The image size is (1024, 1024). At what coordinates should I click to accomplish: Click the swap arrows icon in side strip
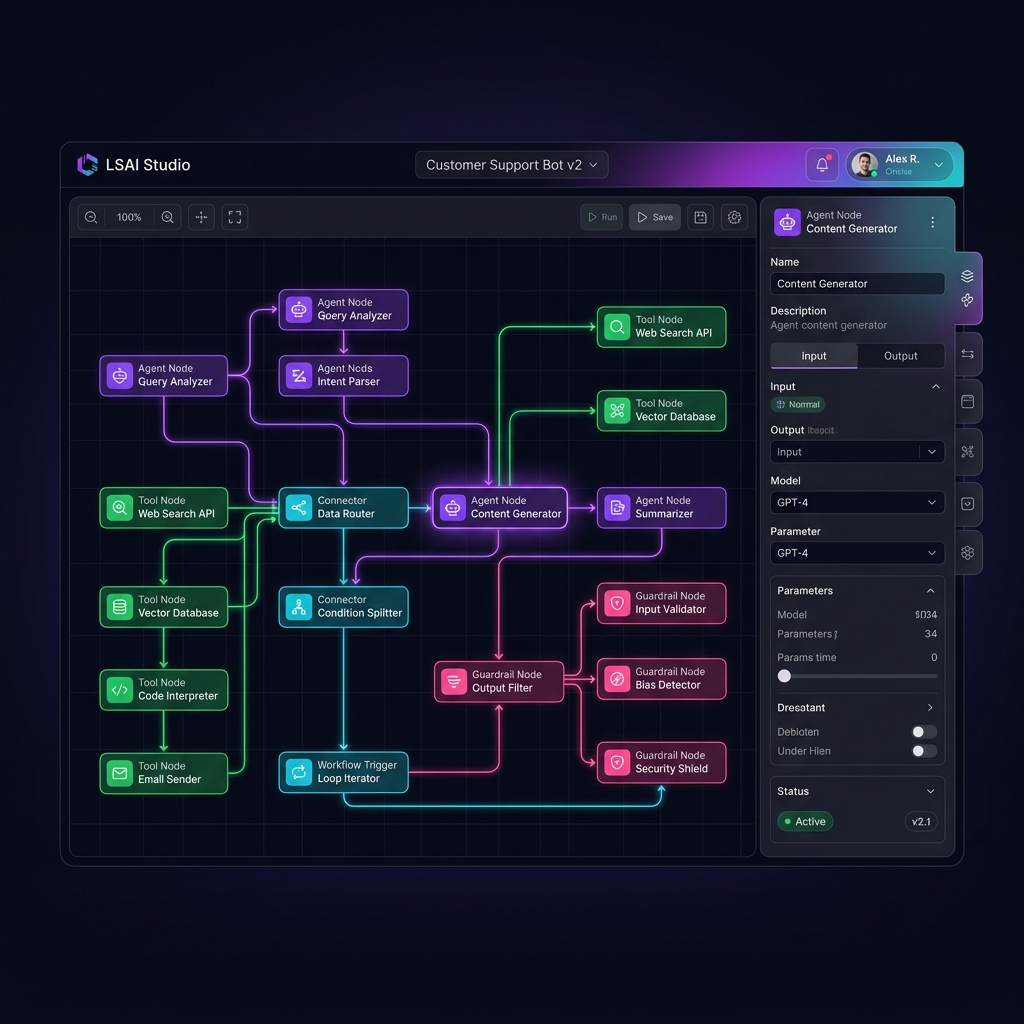point(967,354)
